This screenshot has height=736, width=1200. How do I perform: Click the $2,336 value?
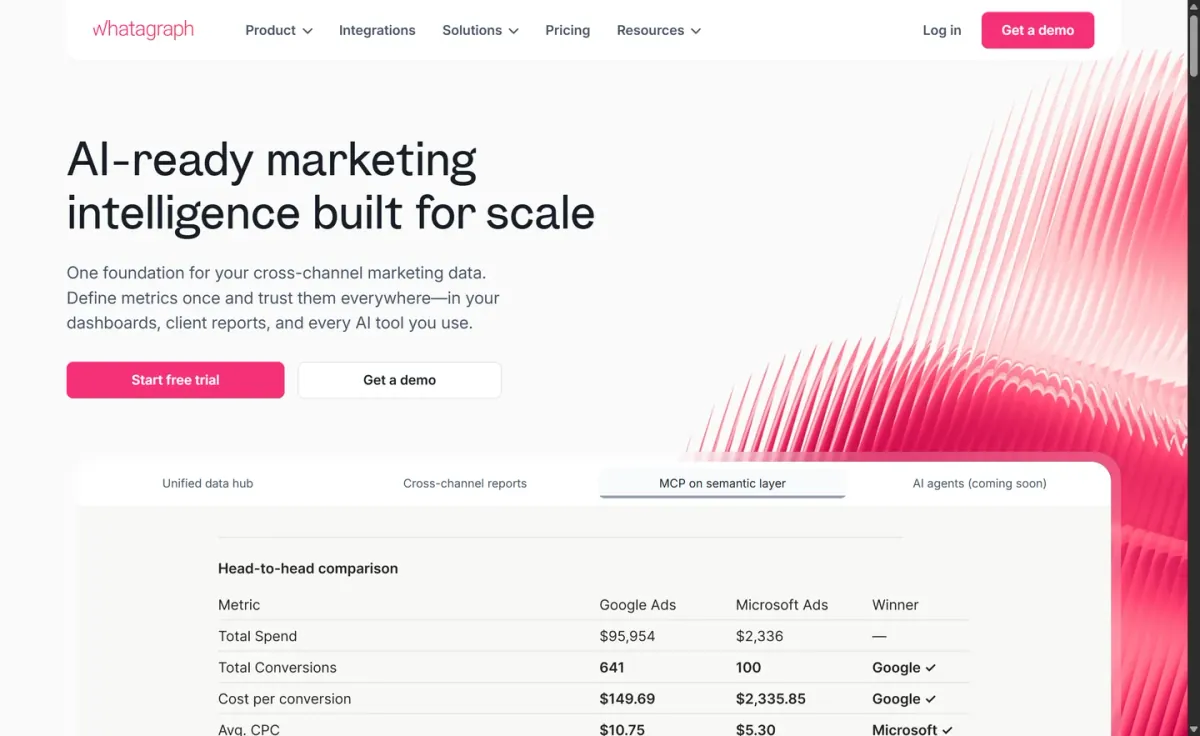(760, 636)
